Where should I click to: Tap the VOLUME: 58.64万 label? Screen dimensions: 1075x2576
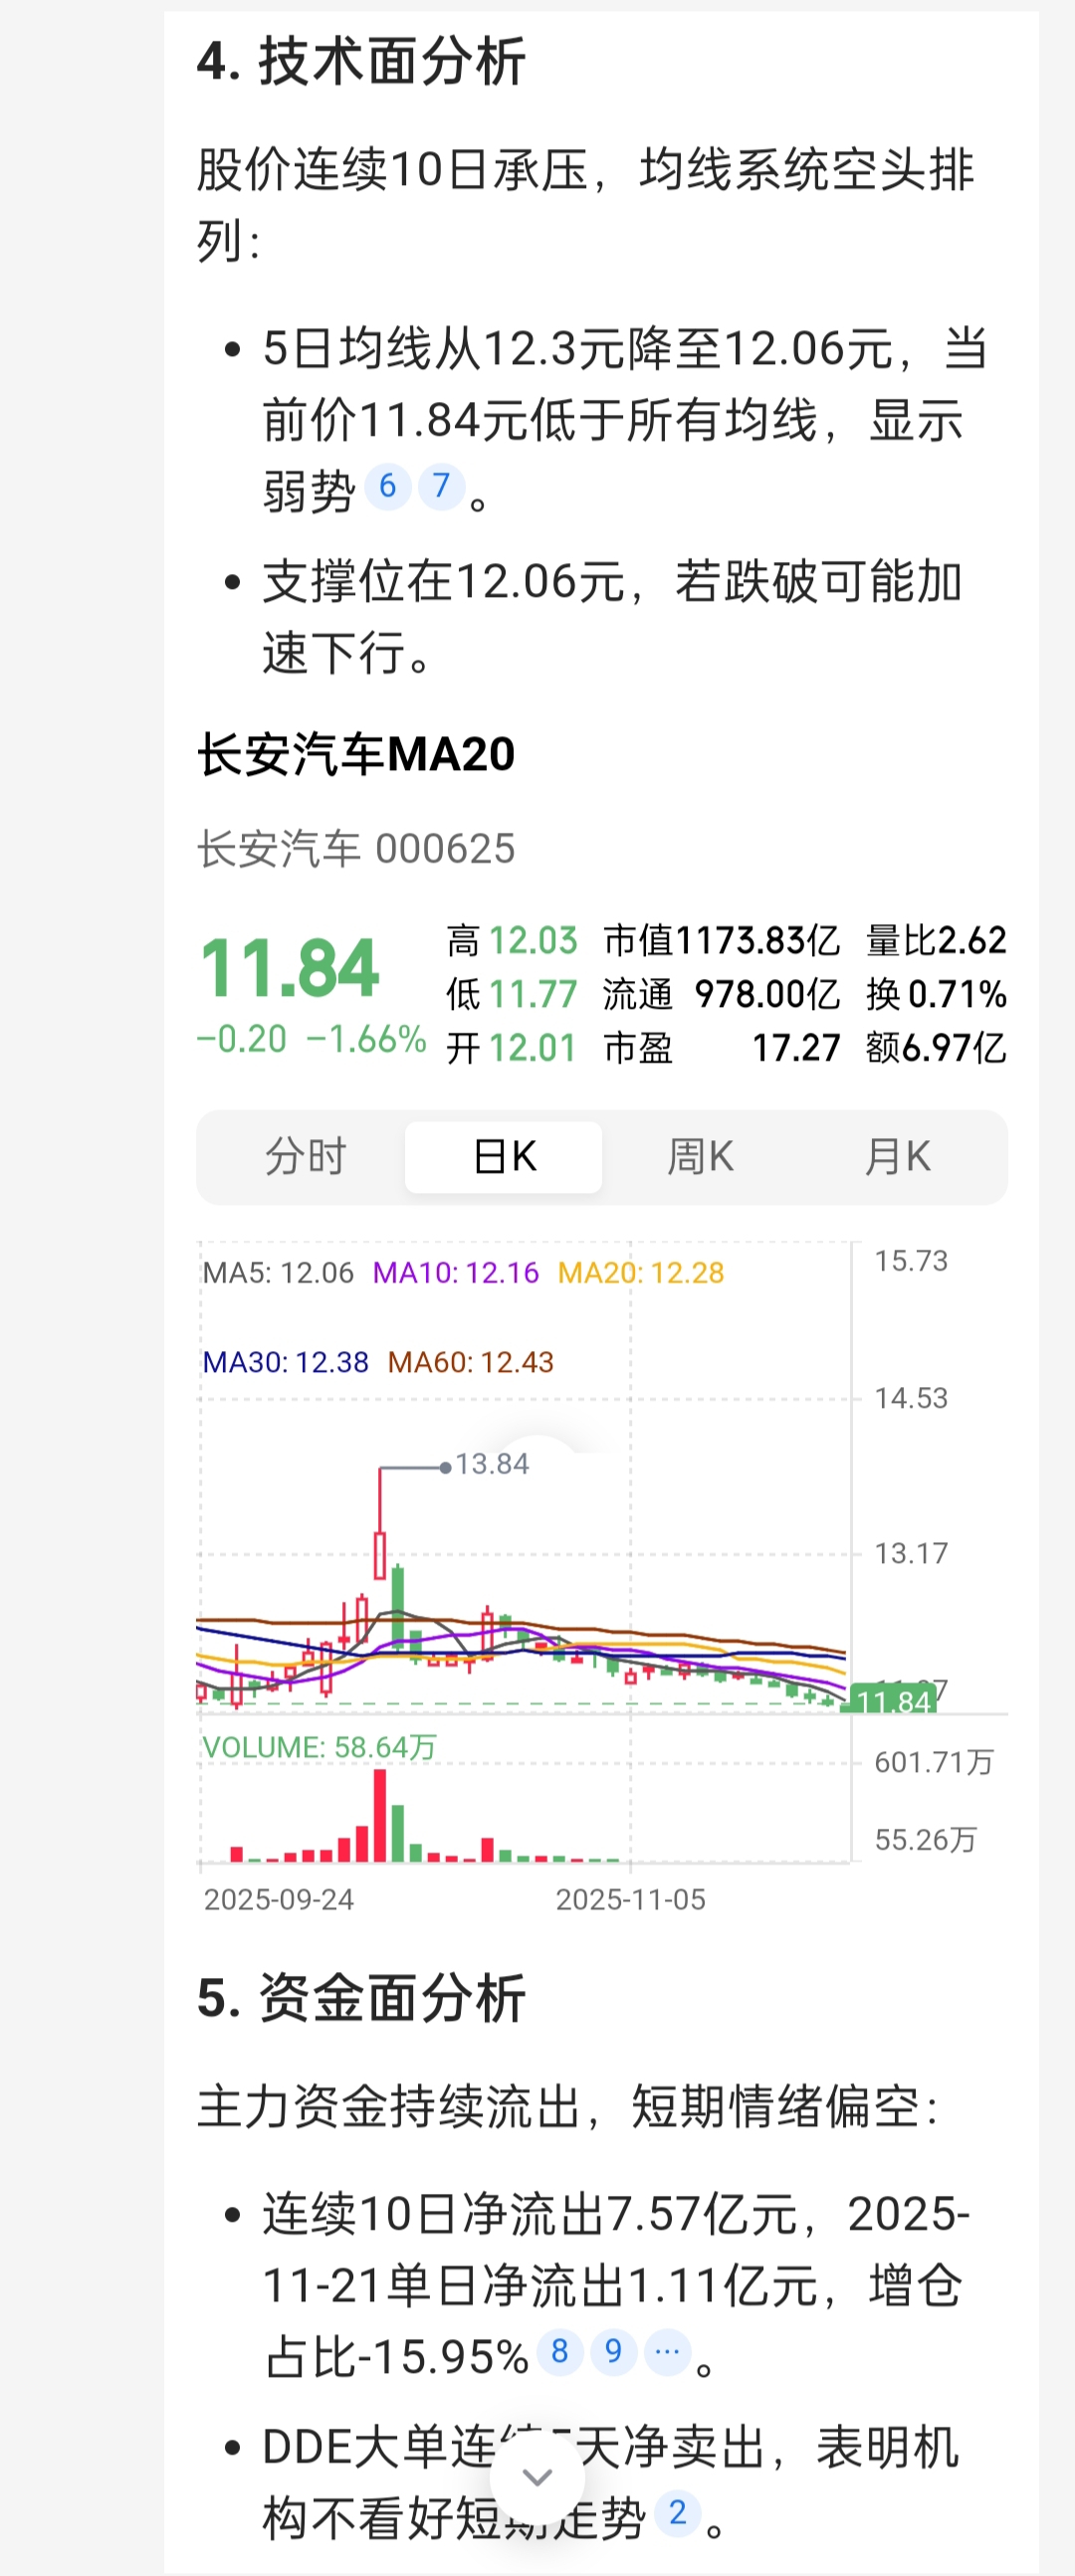click(320, 1747)
